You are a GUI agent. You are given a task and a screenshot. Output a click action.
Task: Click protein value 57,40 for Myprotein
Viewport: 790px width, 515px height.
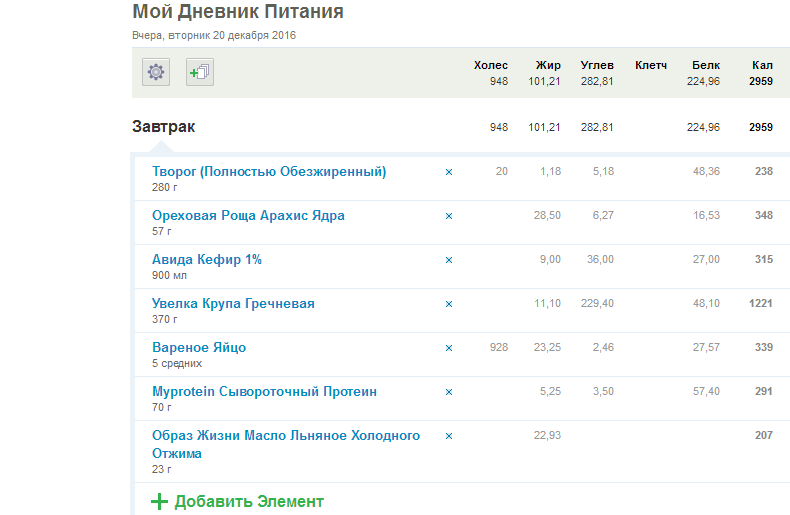pyautogui.click(x=706, y=391)
